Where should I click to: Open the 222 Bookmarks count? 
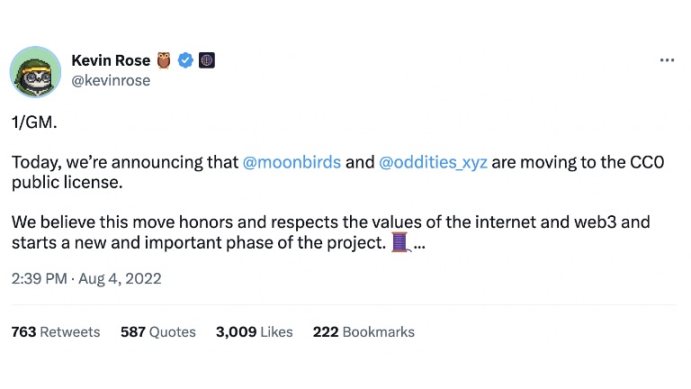click(364, 332)
